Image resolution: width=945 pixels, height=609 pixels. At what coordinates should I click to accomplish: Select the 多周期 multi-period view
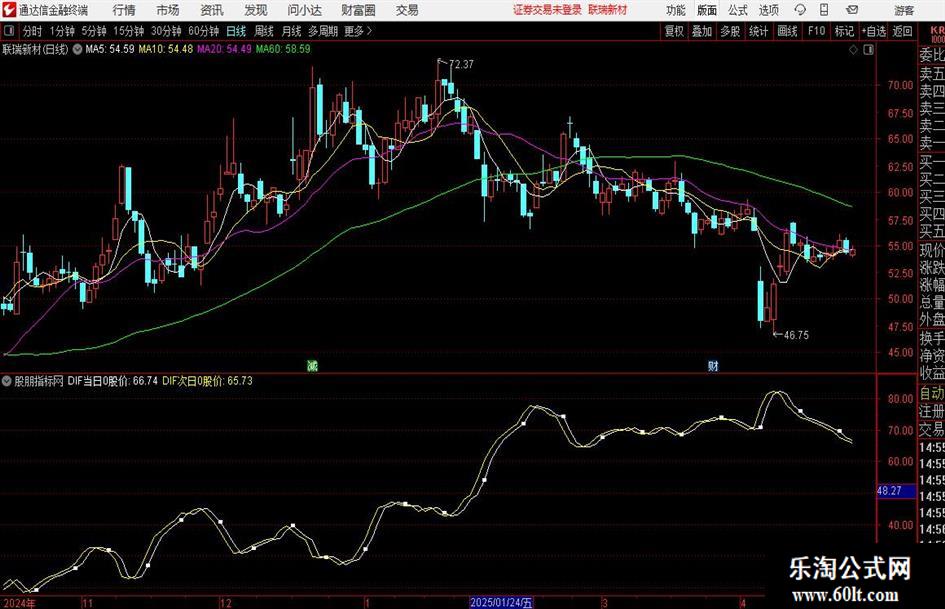(323, 31)
